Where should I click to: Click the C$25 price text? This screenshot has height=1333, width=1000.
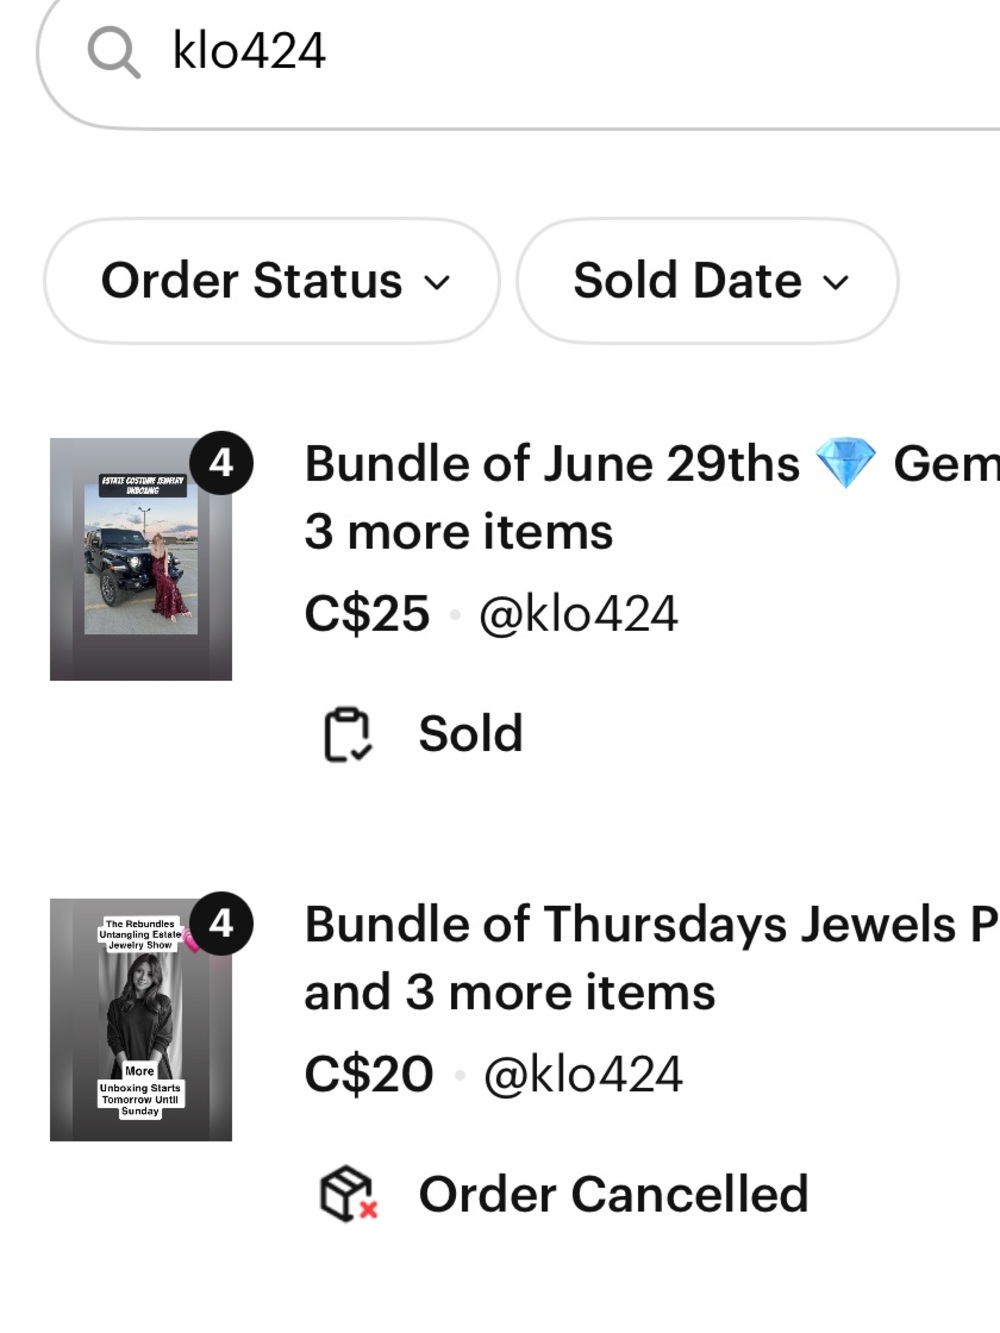(x=367, y=614)
